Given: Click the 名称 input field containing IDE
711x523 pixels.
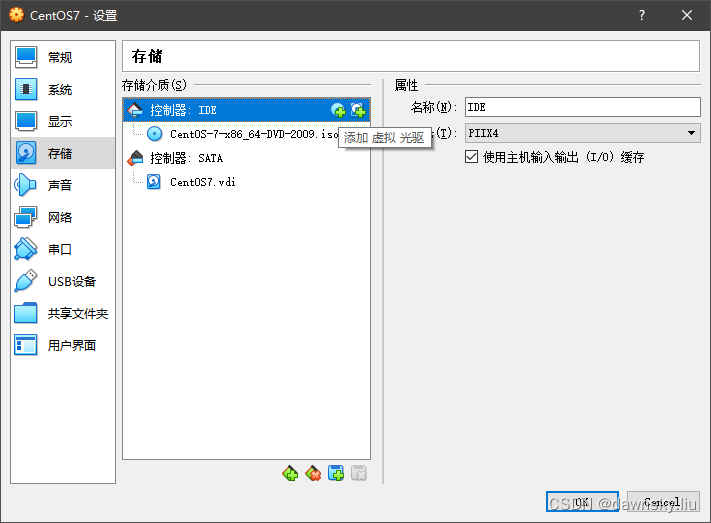Looking at the screenshot, I should tap(583, 107).
